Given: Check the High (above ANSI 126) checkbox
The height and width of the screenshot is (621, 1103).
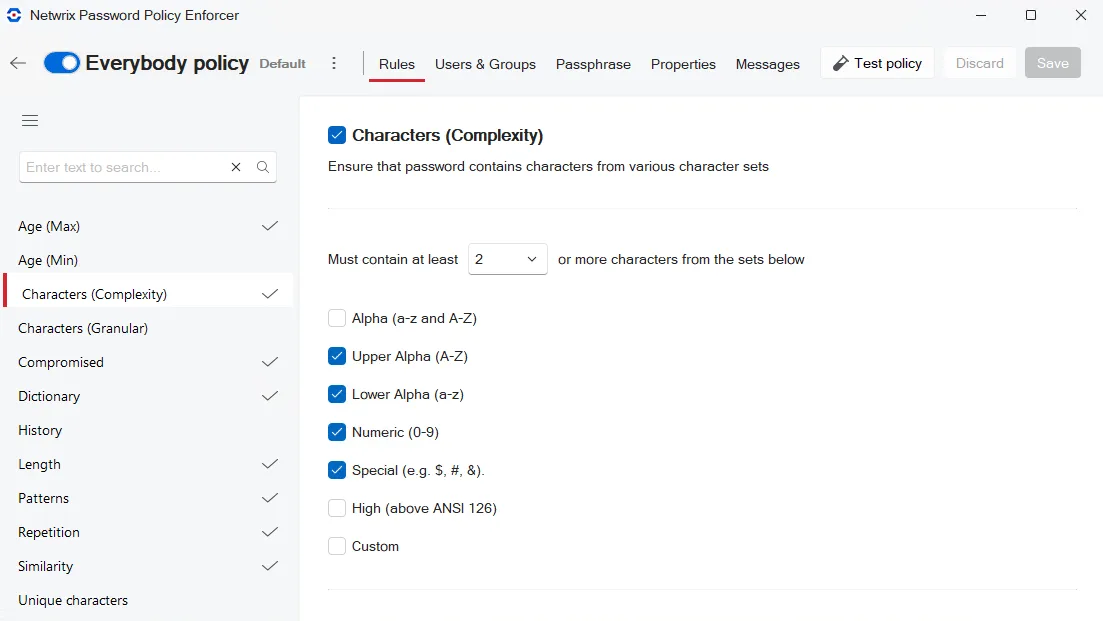Looking at the screenshot, I should click(x=337, y=508).
